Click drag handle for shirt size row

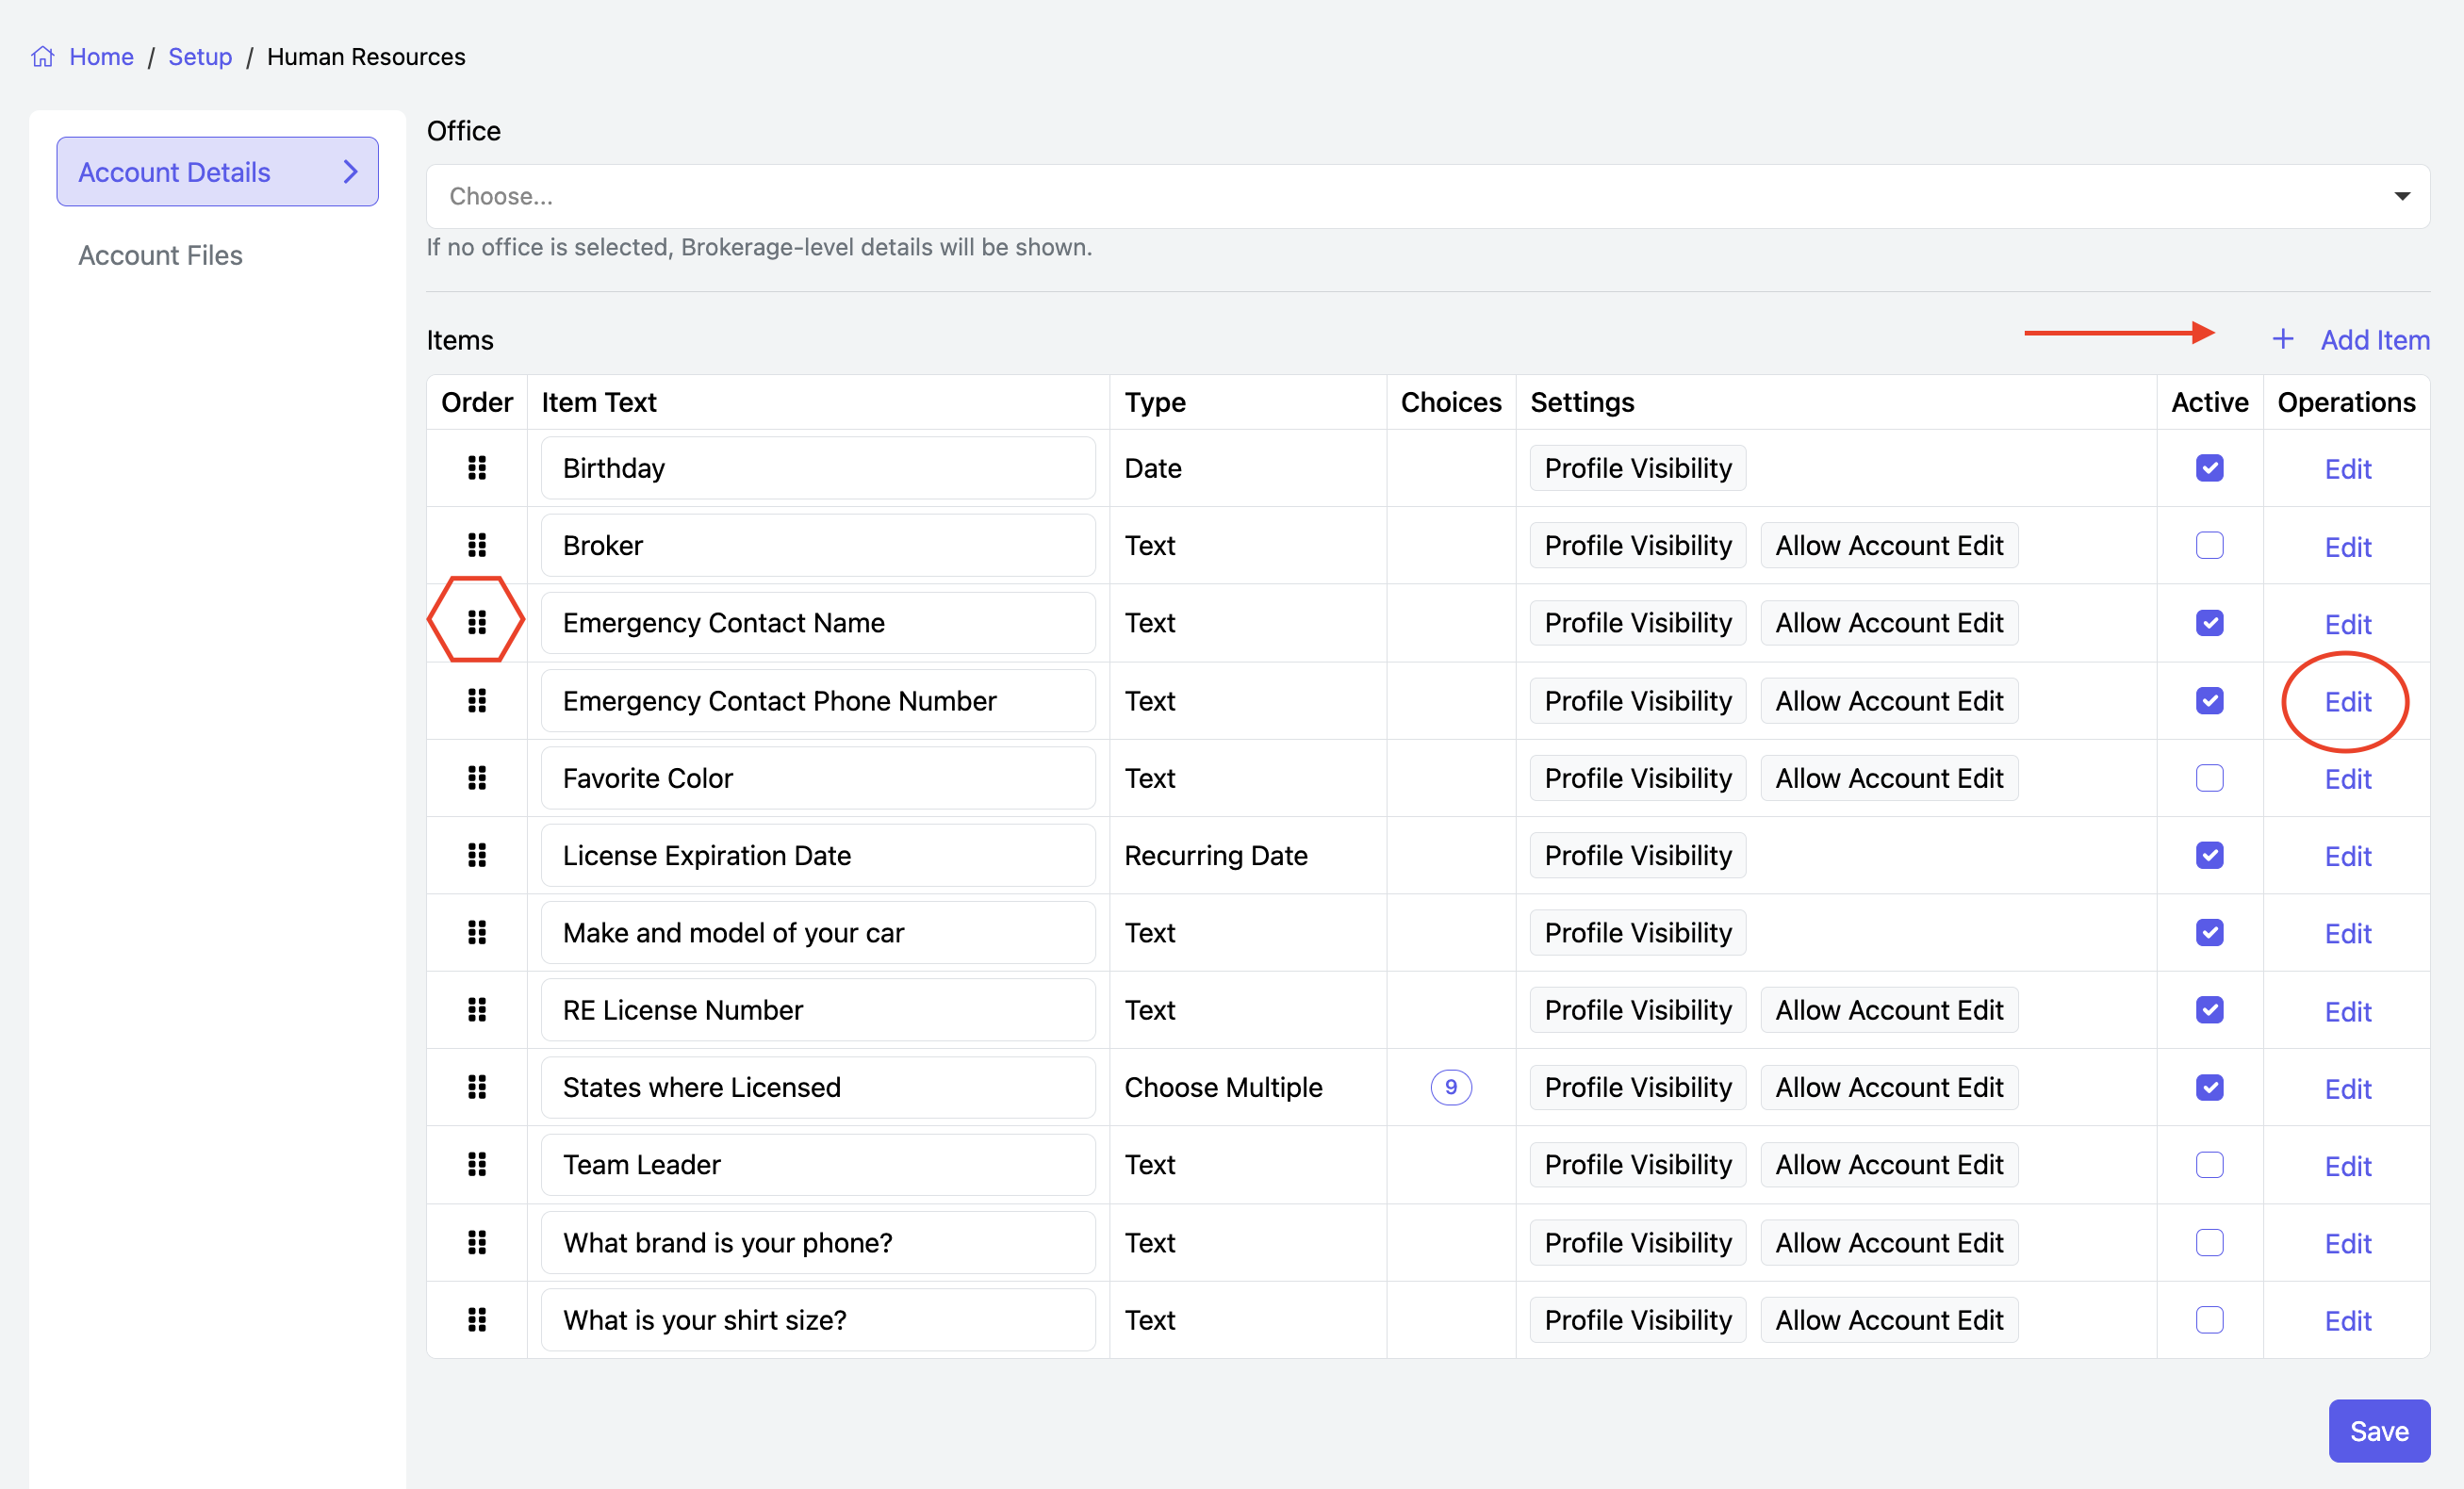click(x=477, y=1320)
